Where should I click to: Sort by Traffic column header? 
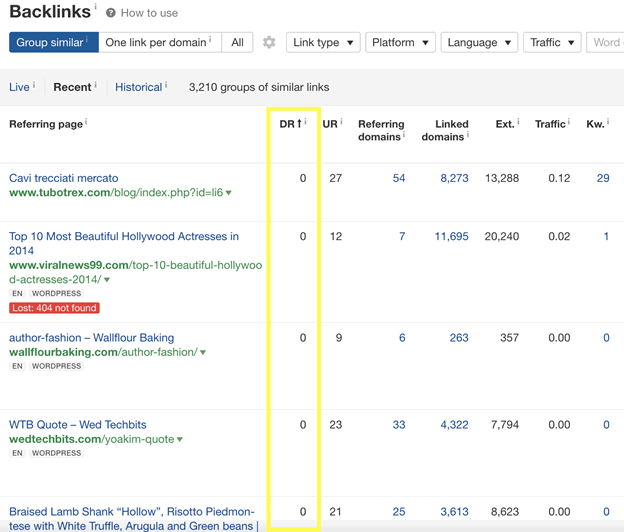(x=550, y=124)
